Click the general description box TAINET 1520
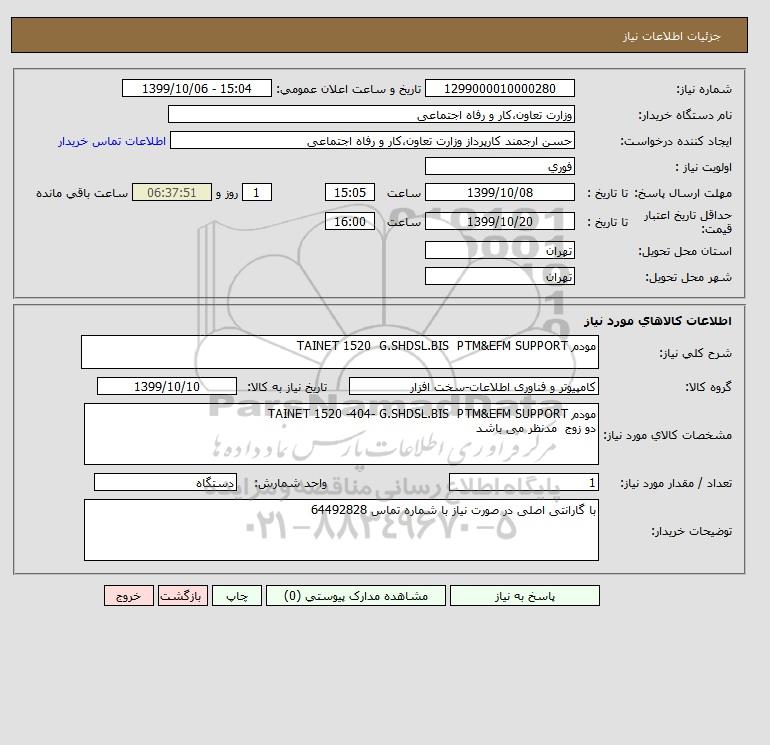Viewport: 770px width, 745px height. [x=340, y=352]
